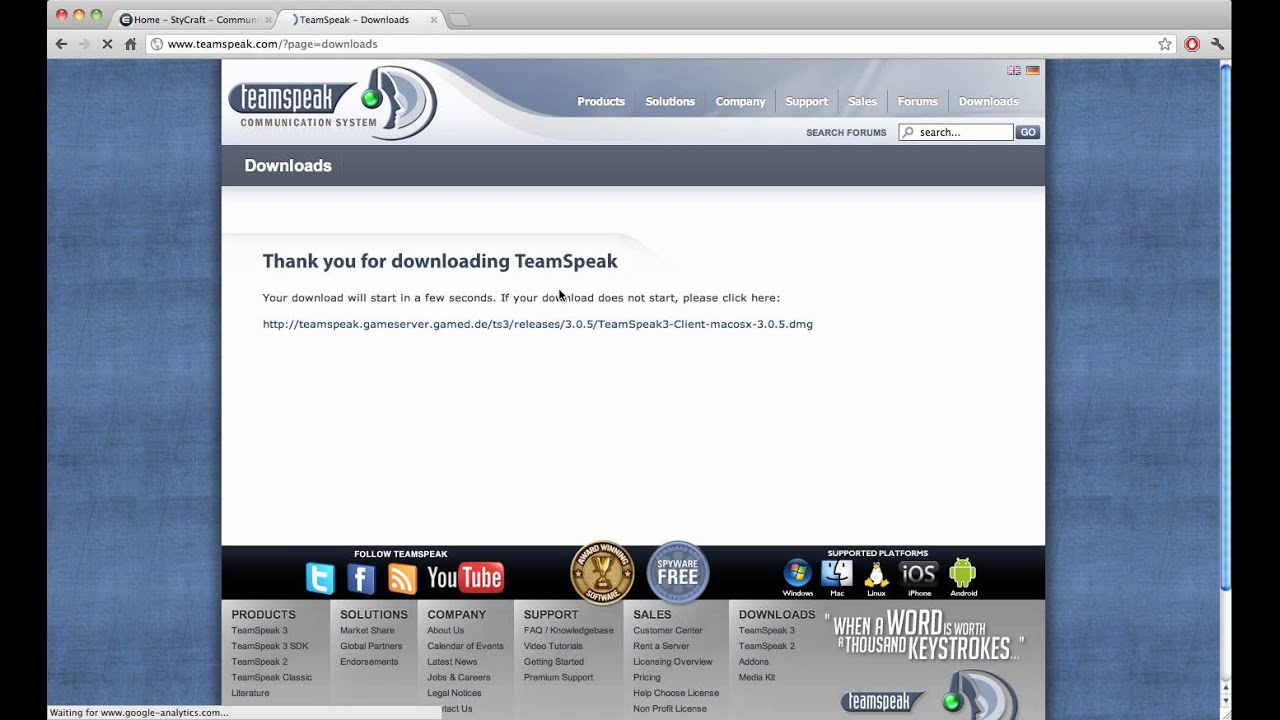
Task: Click the Award Winning Software badge
Action: click(602, 573)
